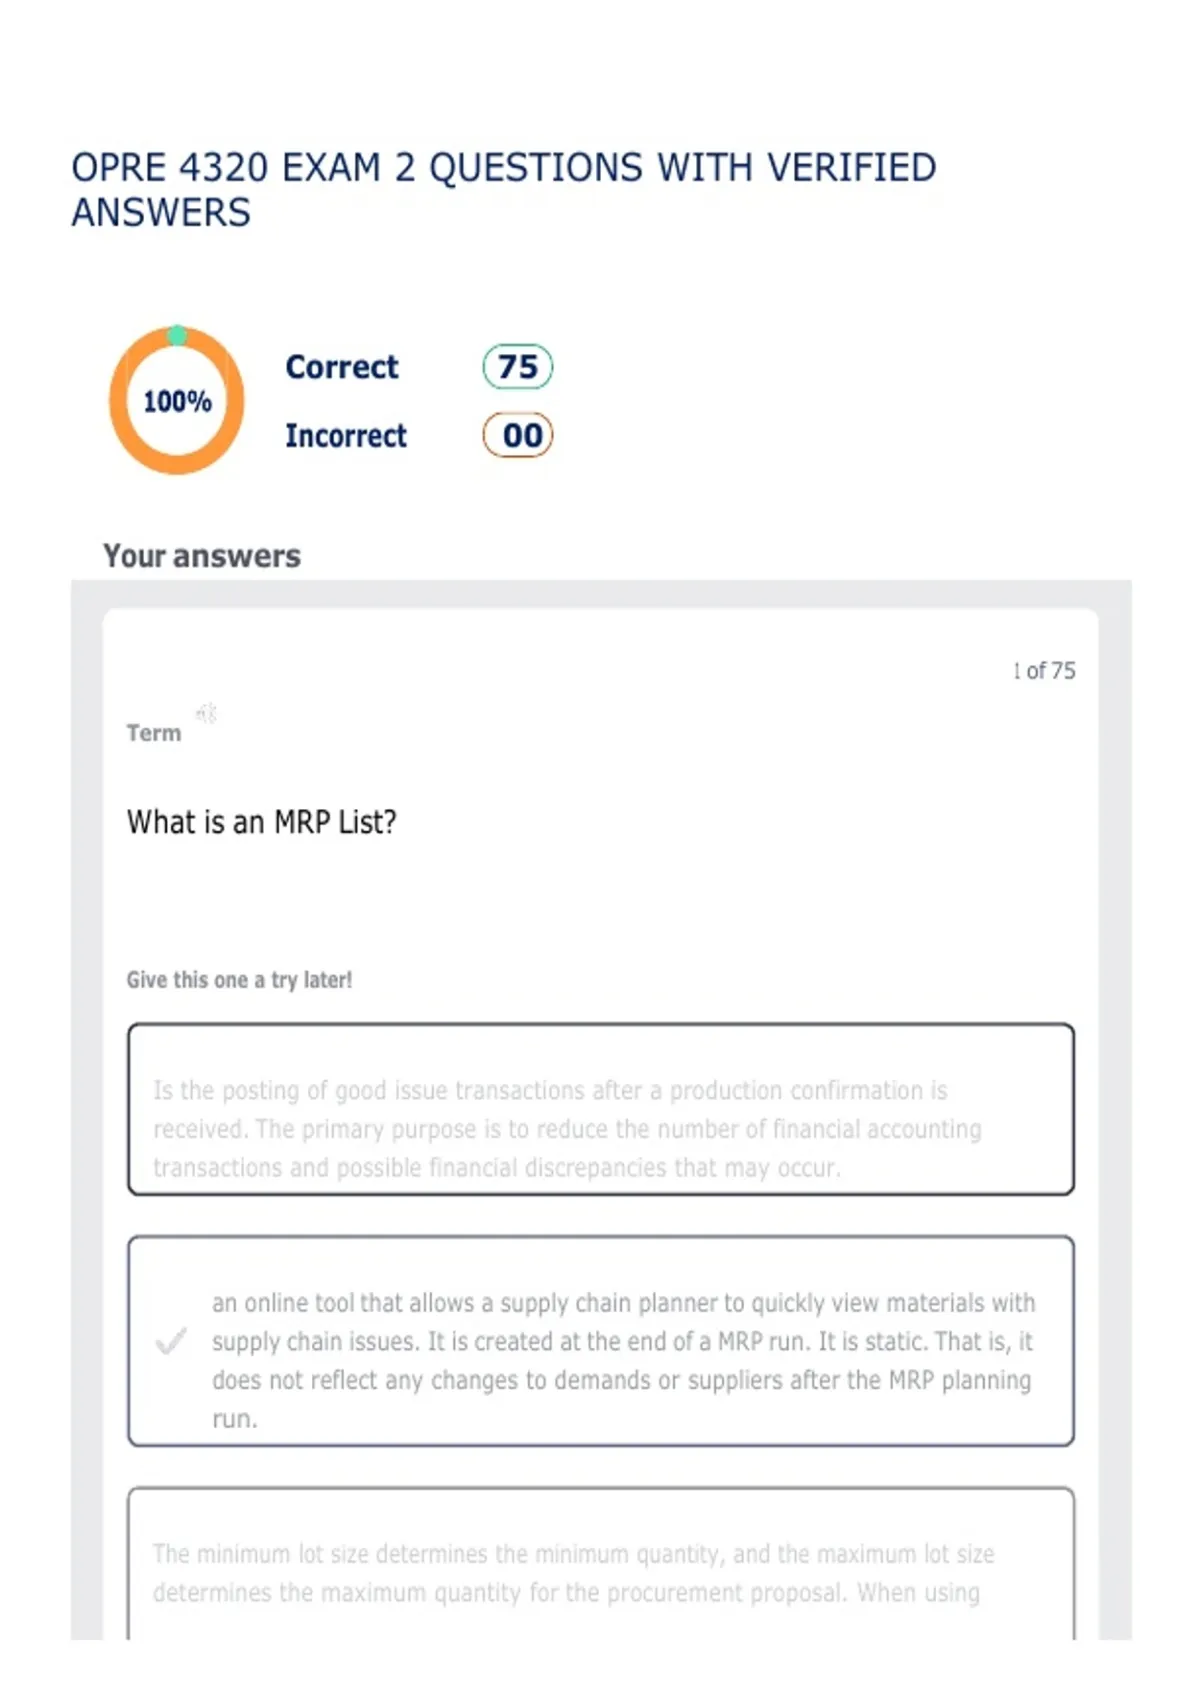Click the '1 of 75' question counter
1200x1700 pixels.
pos(1044,671)
